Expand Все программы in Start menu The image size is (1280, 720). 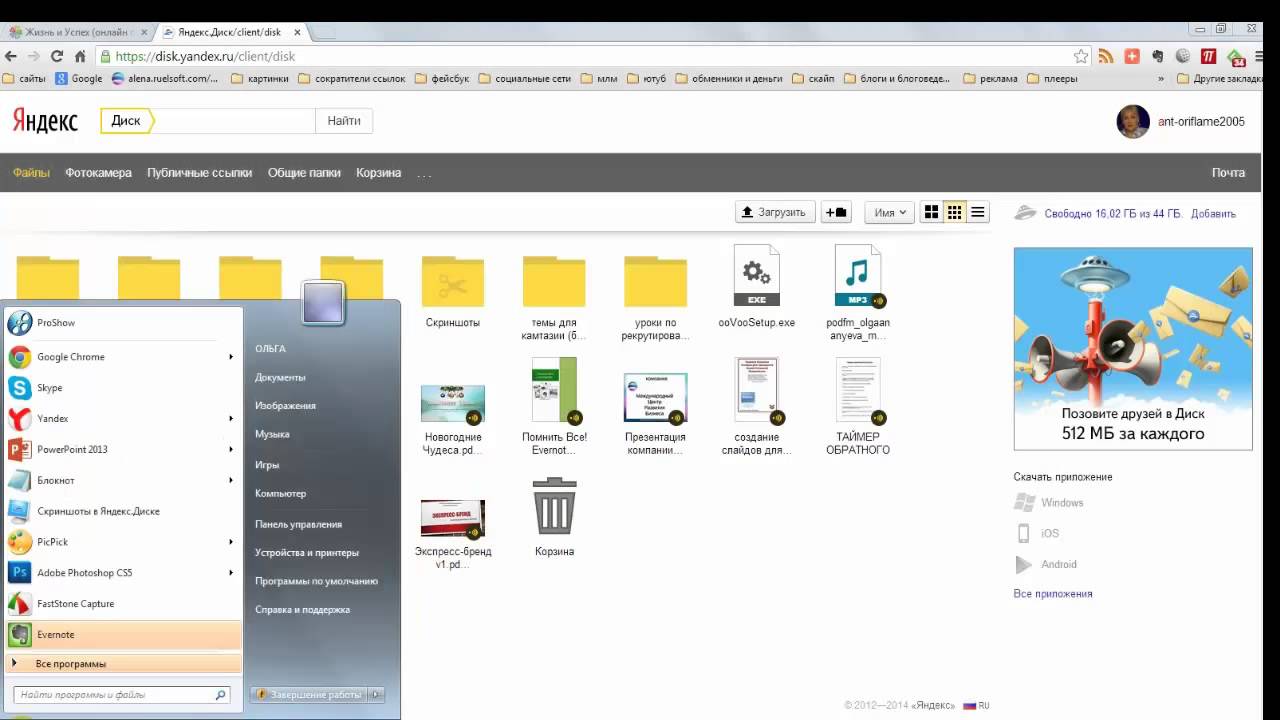coord(122,664)
